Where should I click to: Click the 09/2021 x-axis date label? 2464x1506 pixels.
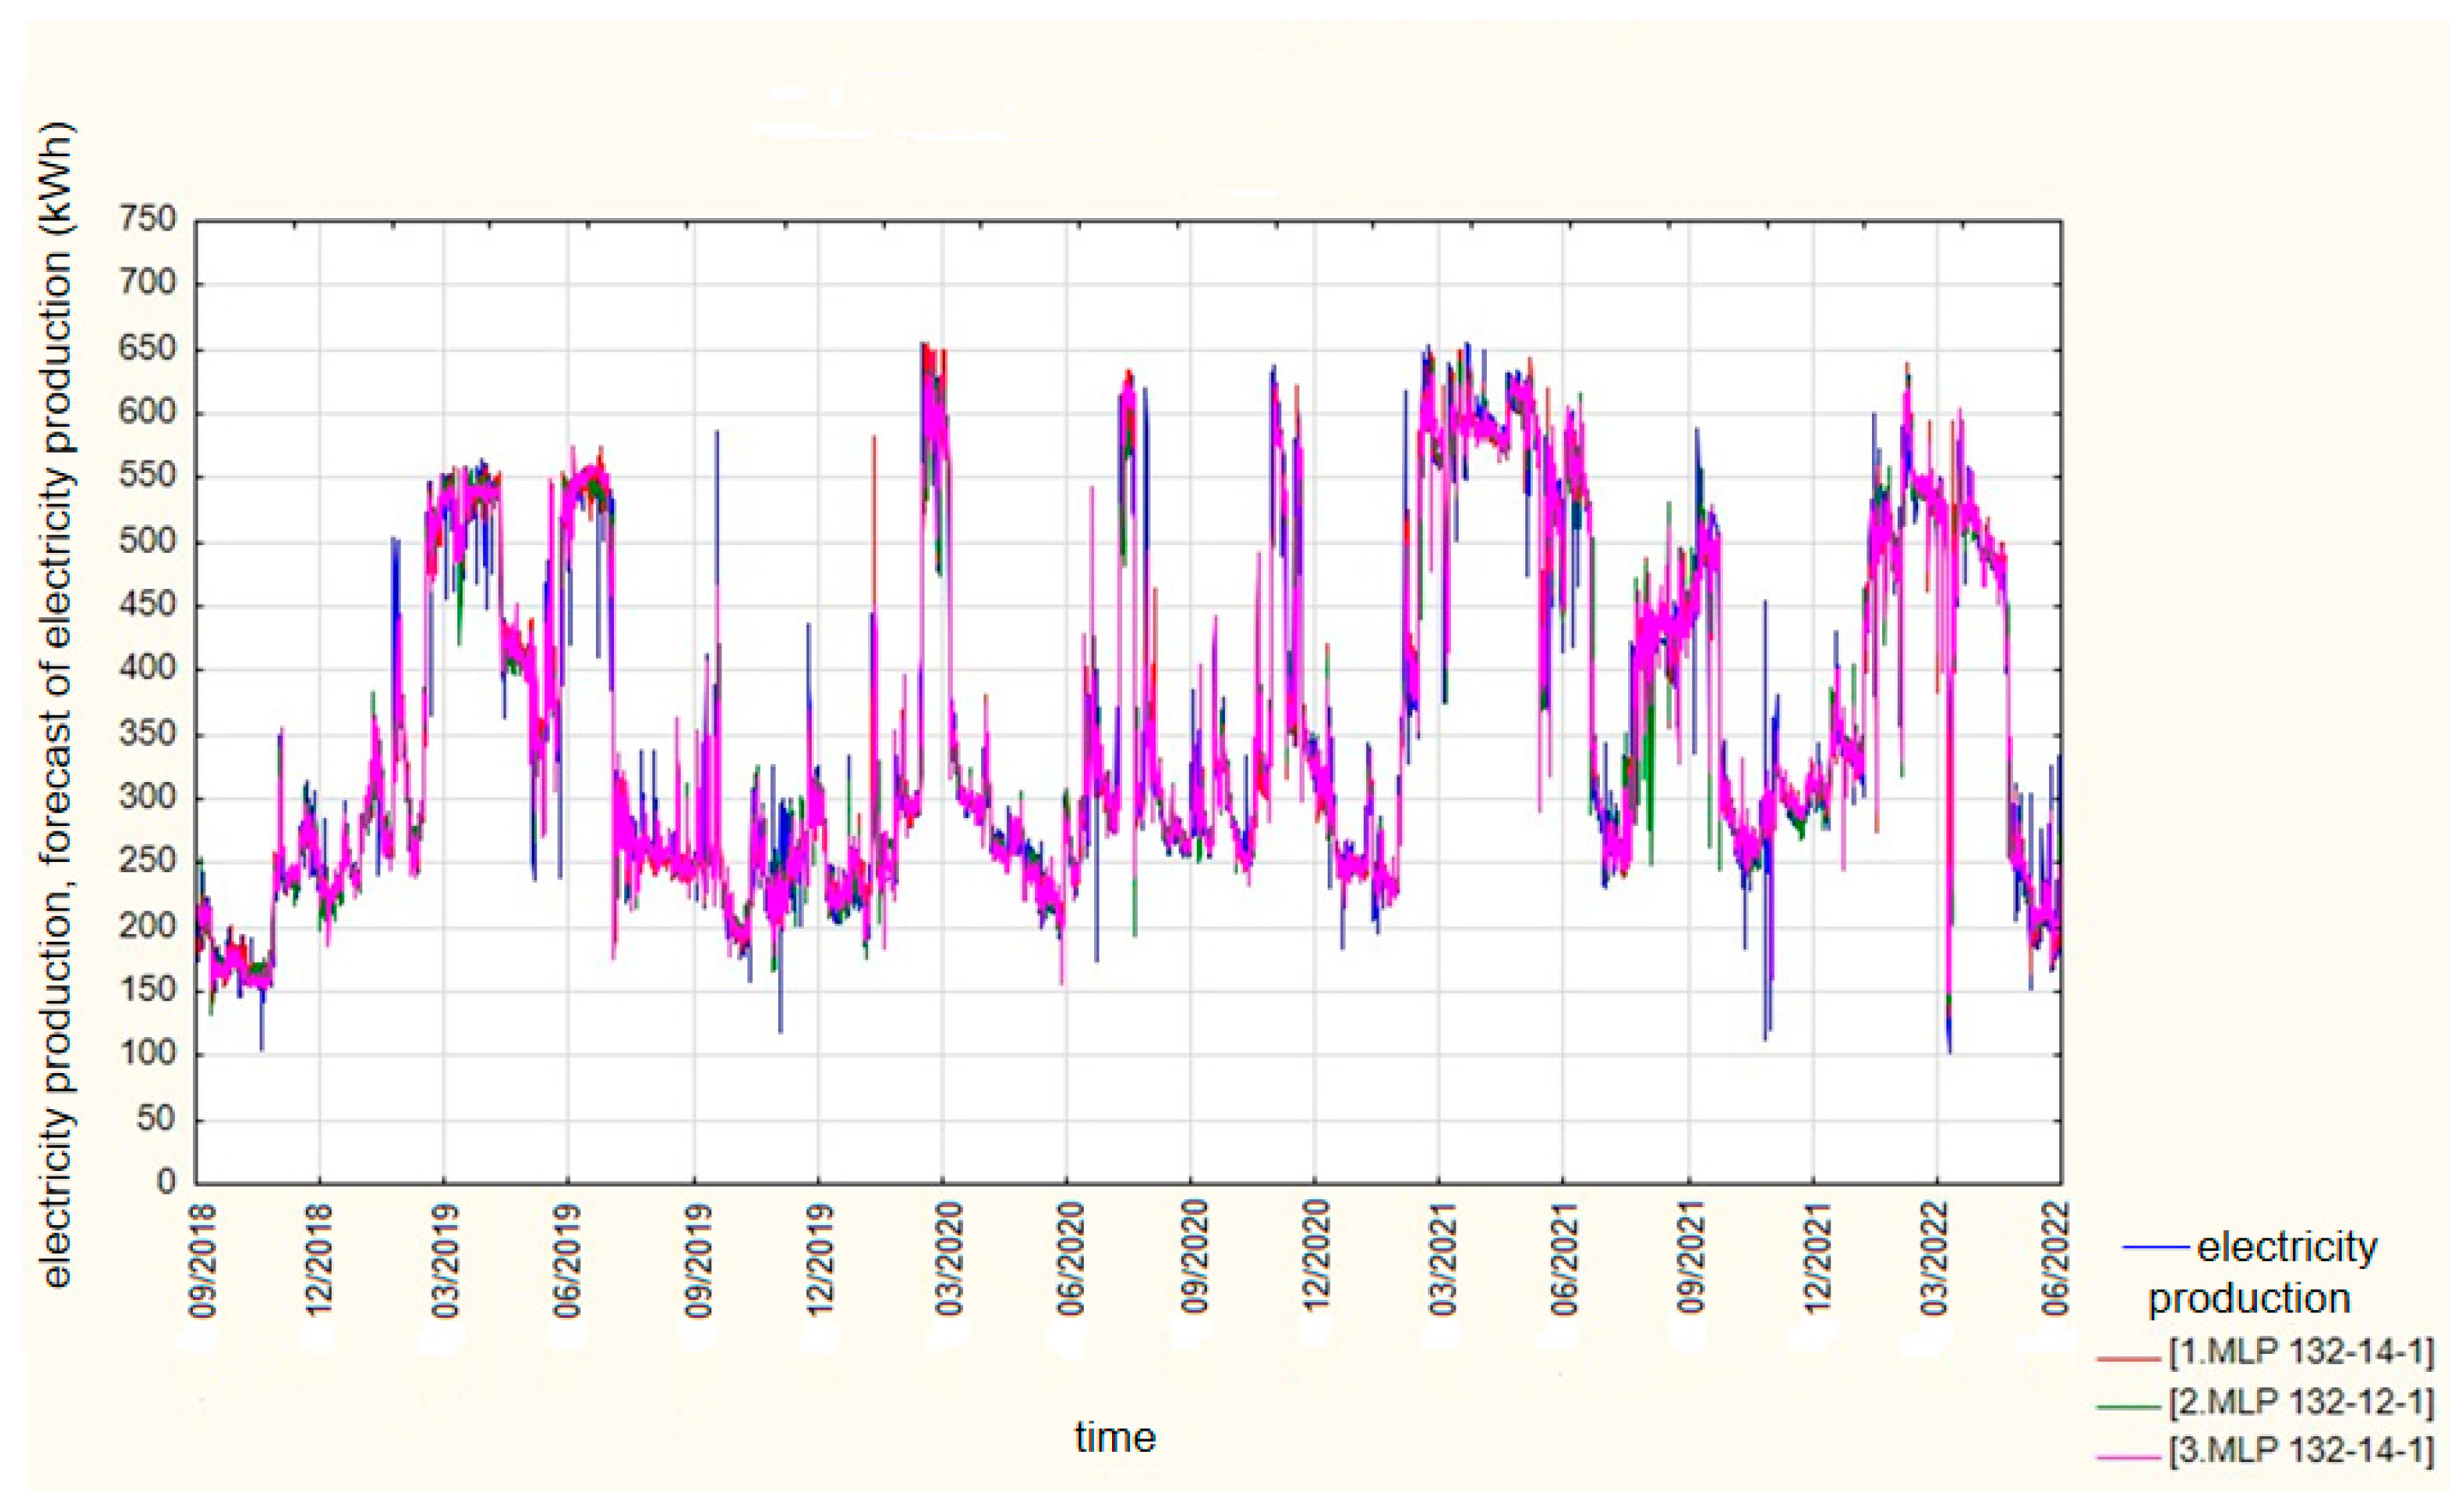point(1690,1260)
